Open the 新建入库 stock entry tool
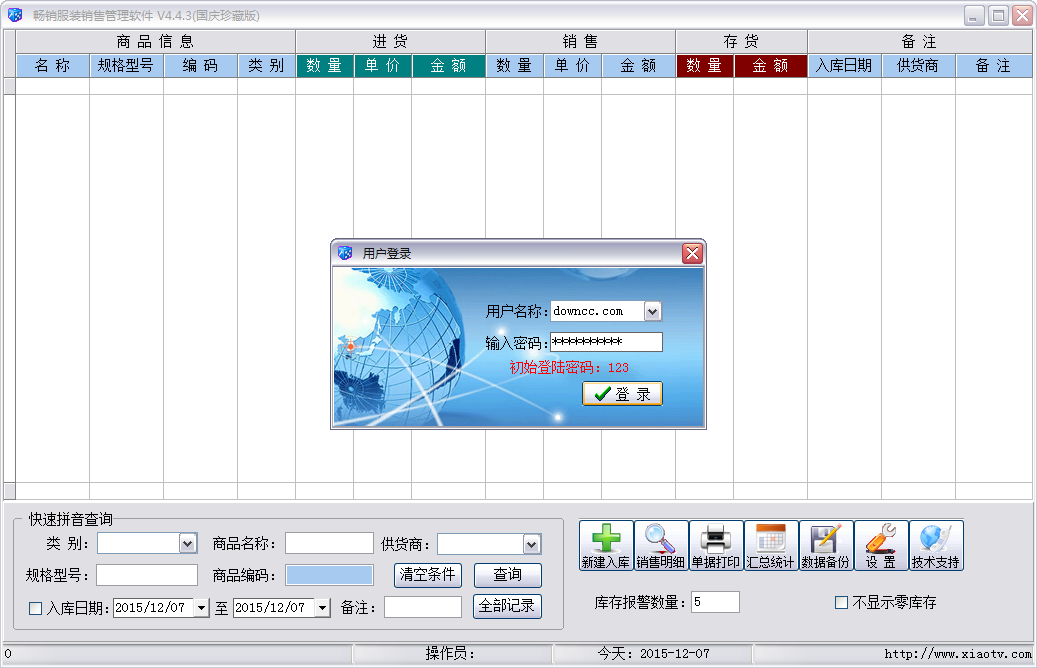Viewport: 1037px width, 668px height. tap(607, 545)
